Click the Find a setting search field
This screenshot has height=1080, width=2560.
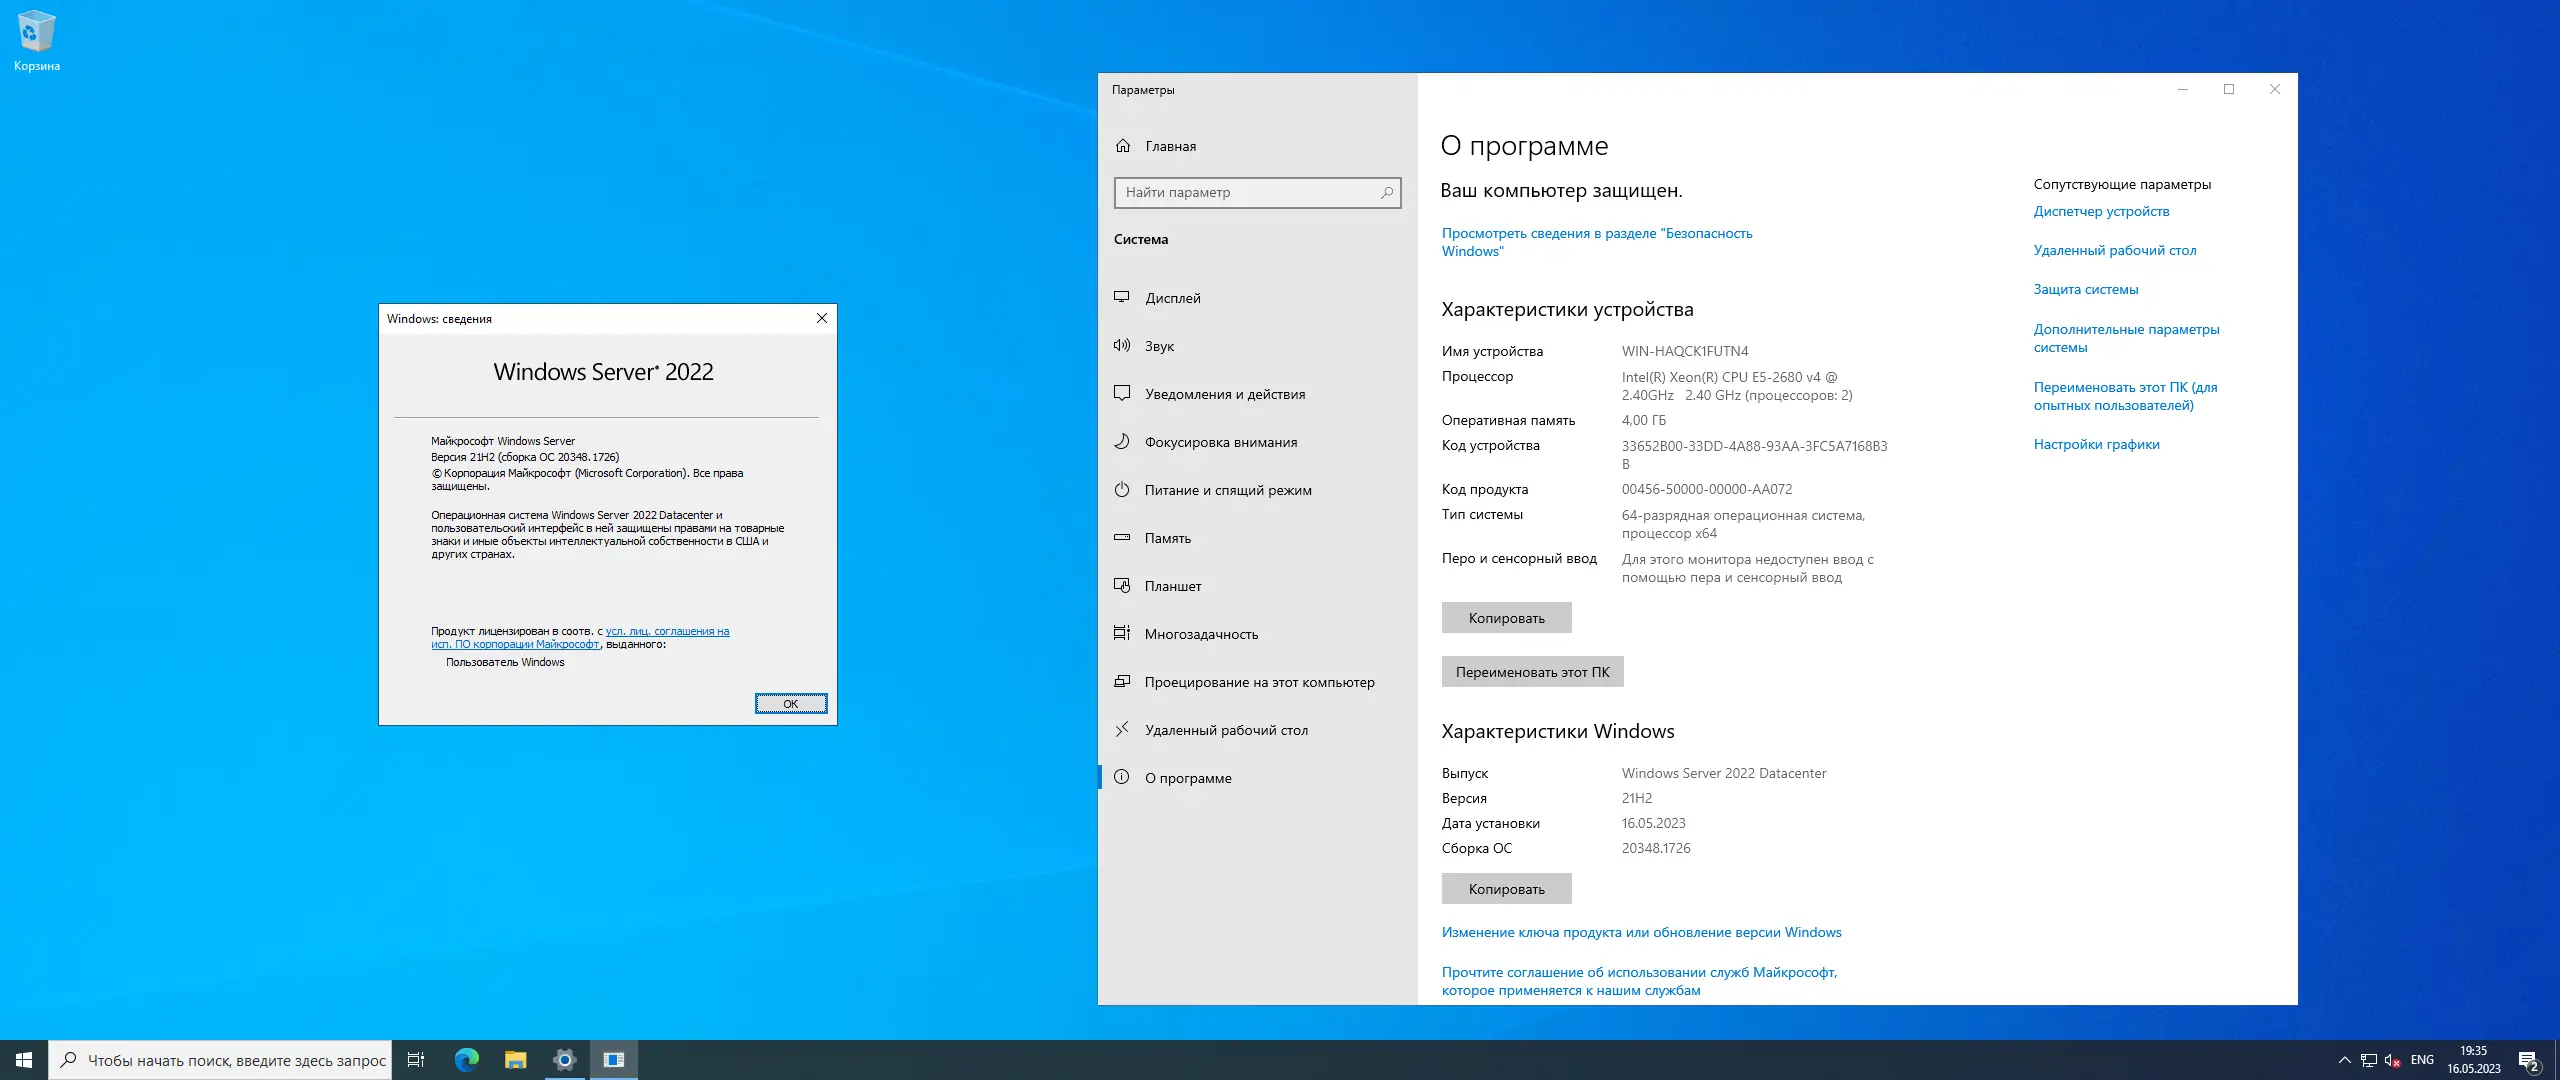[x=1250, y=192]
